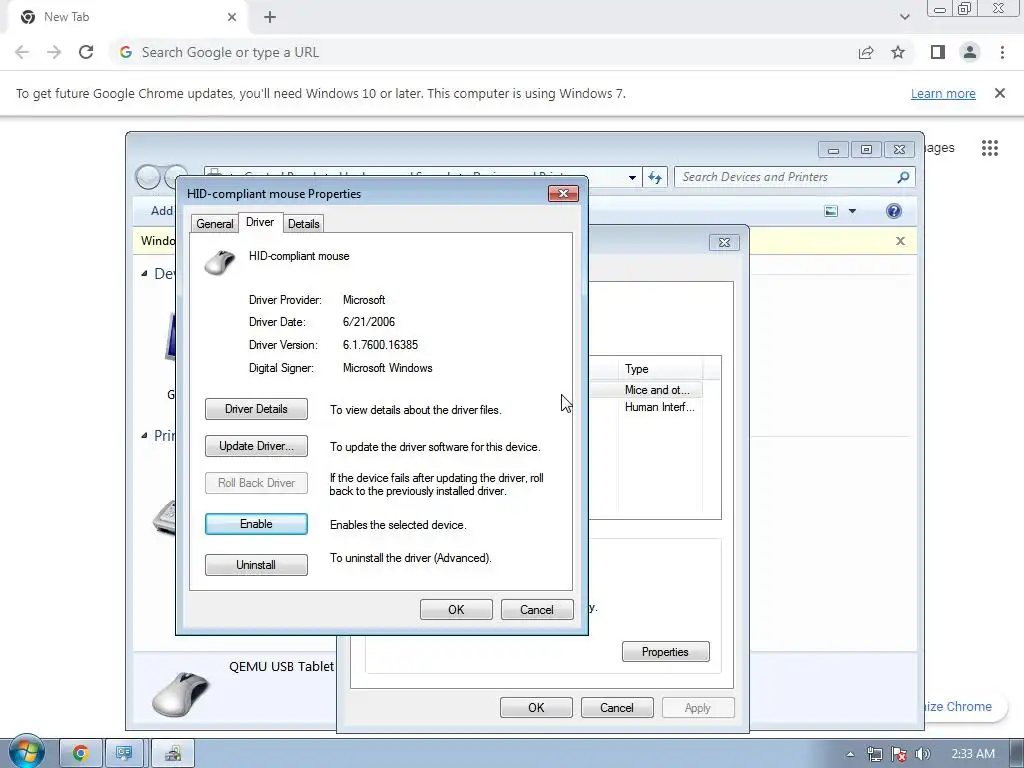Close the New Tab tab
Screen dimensions: 1024x768
click(232, 17)
